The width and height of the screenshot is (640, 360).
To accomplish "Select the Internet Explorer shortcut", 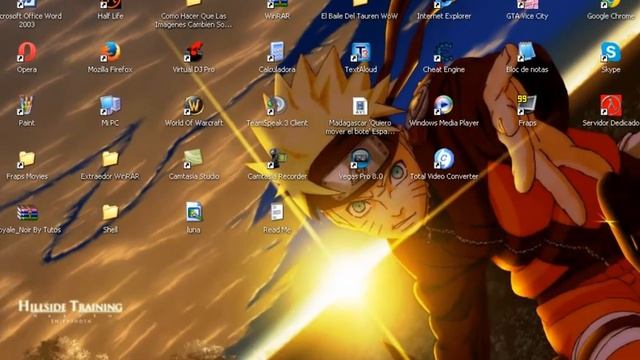I will pos(444,4).
